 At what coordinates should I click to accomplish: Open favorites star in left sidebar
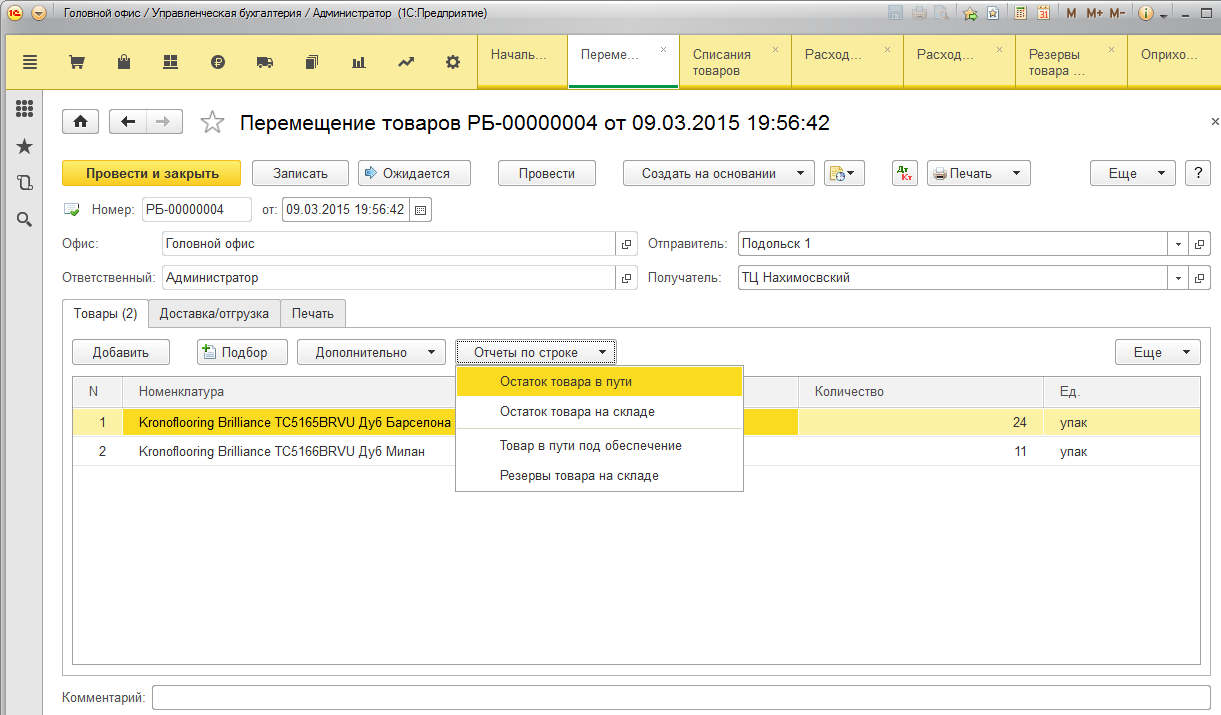click(x=25, y=146)
